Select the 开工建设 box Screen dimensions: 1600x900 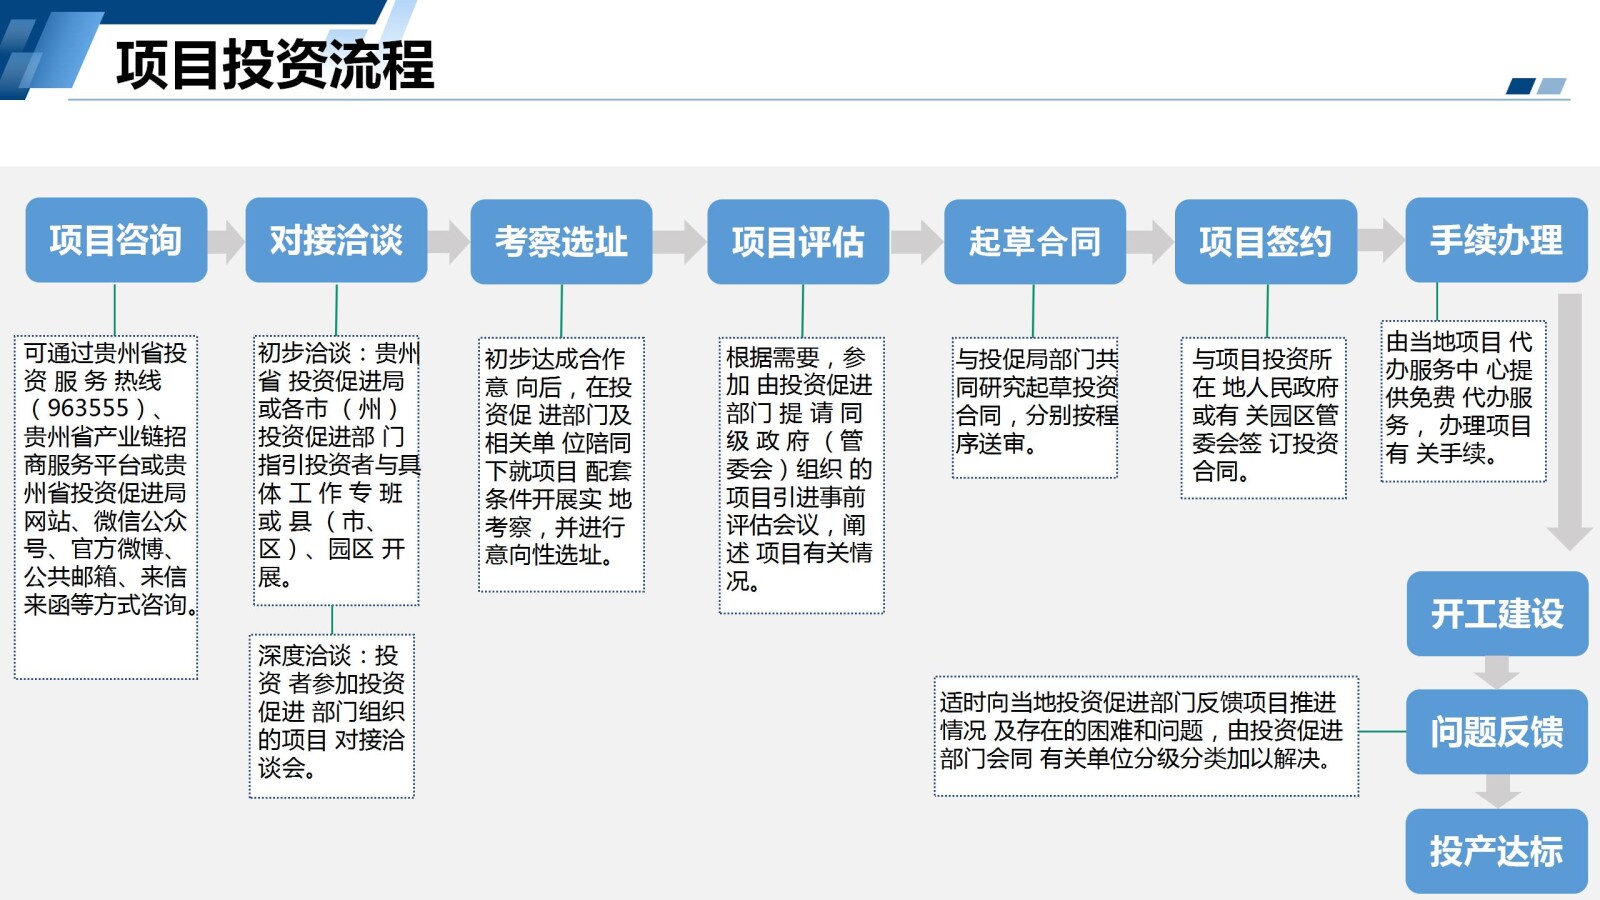(1497, 616)
